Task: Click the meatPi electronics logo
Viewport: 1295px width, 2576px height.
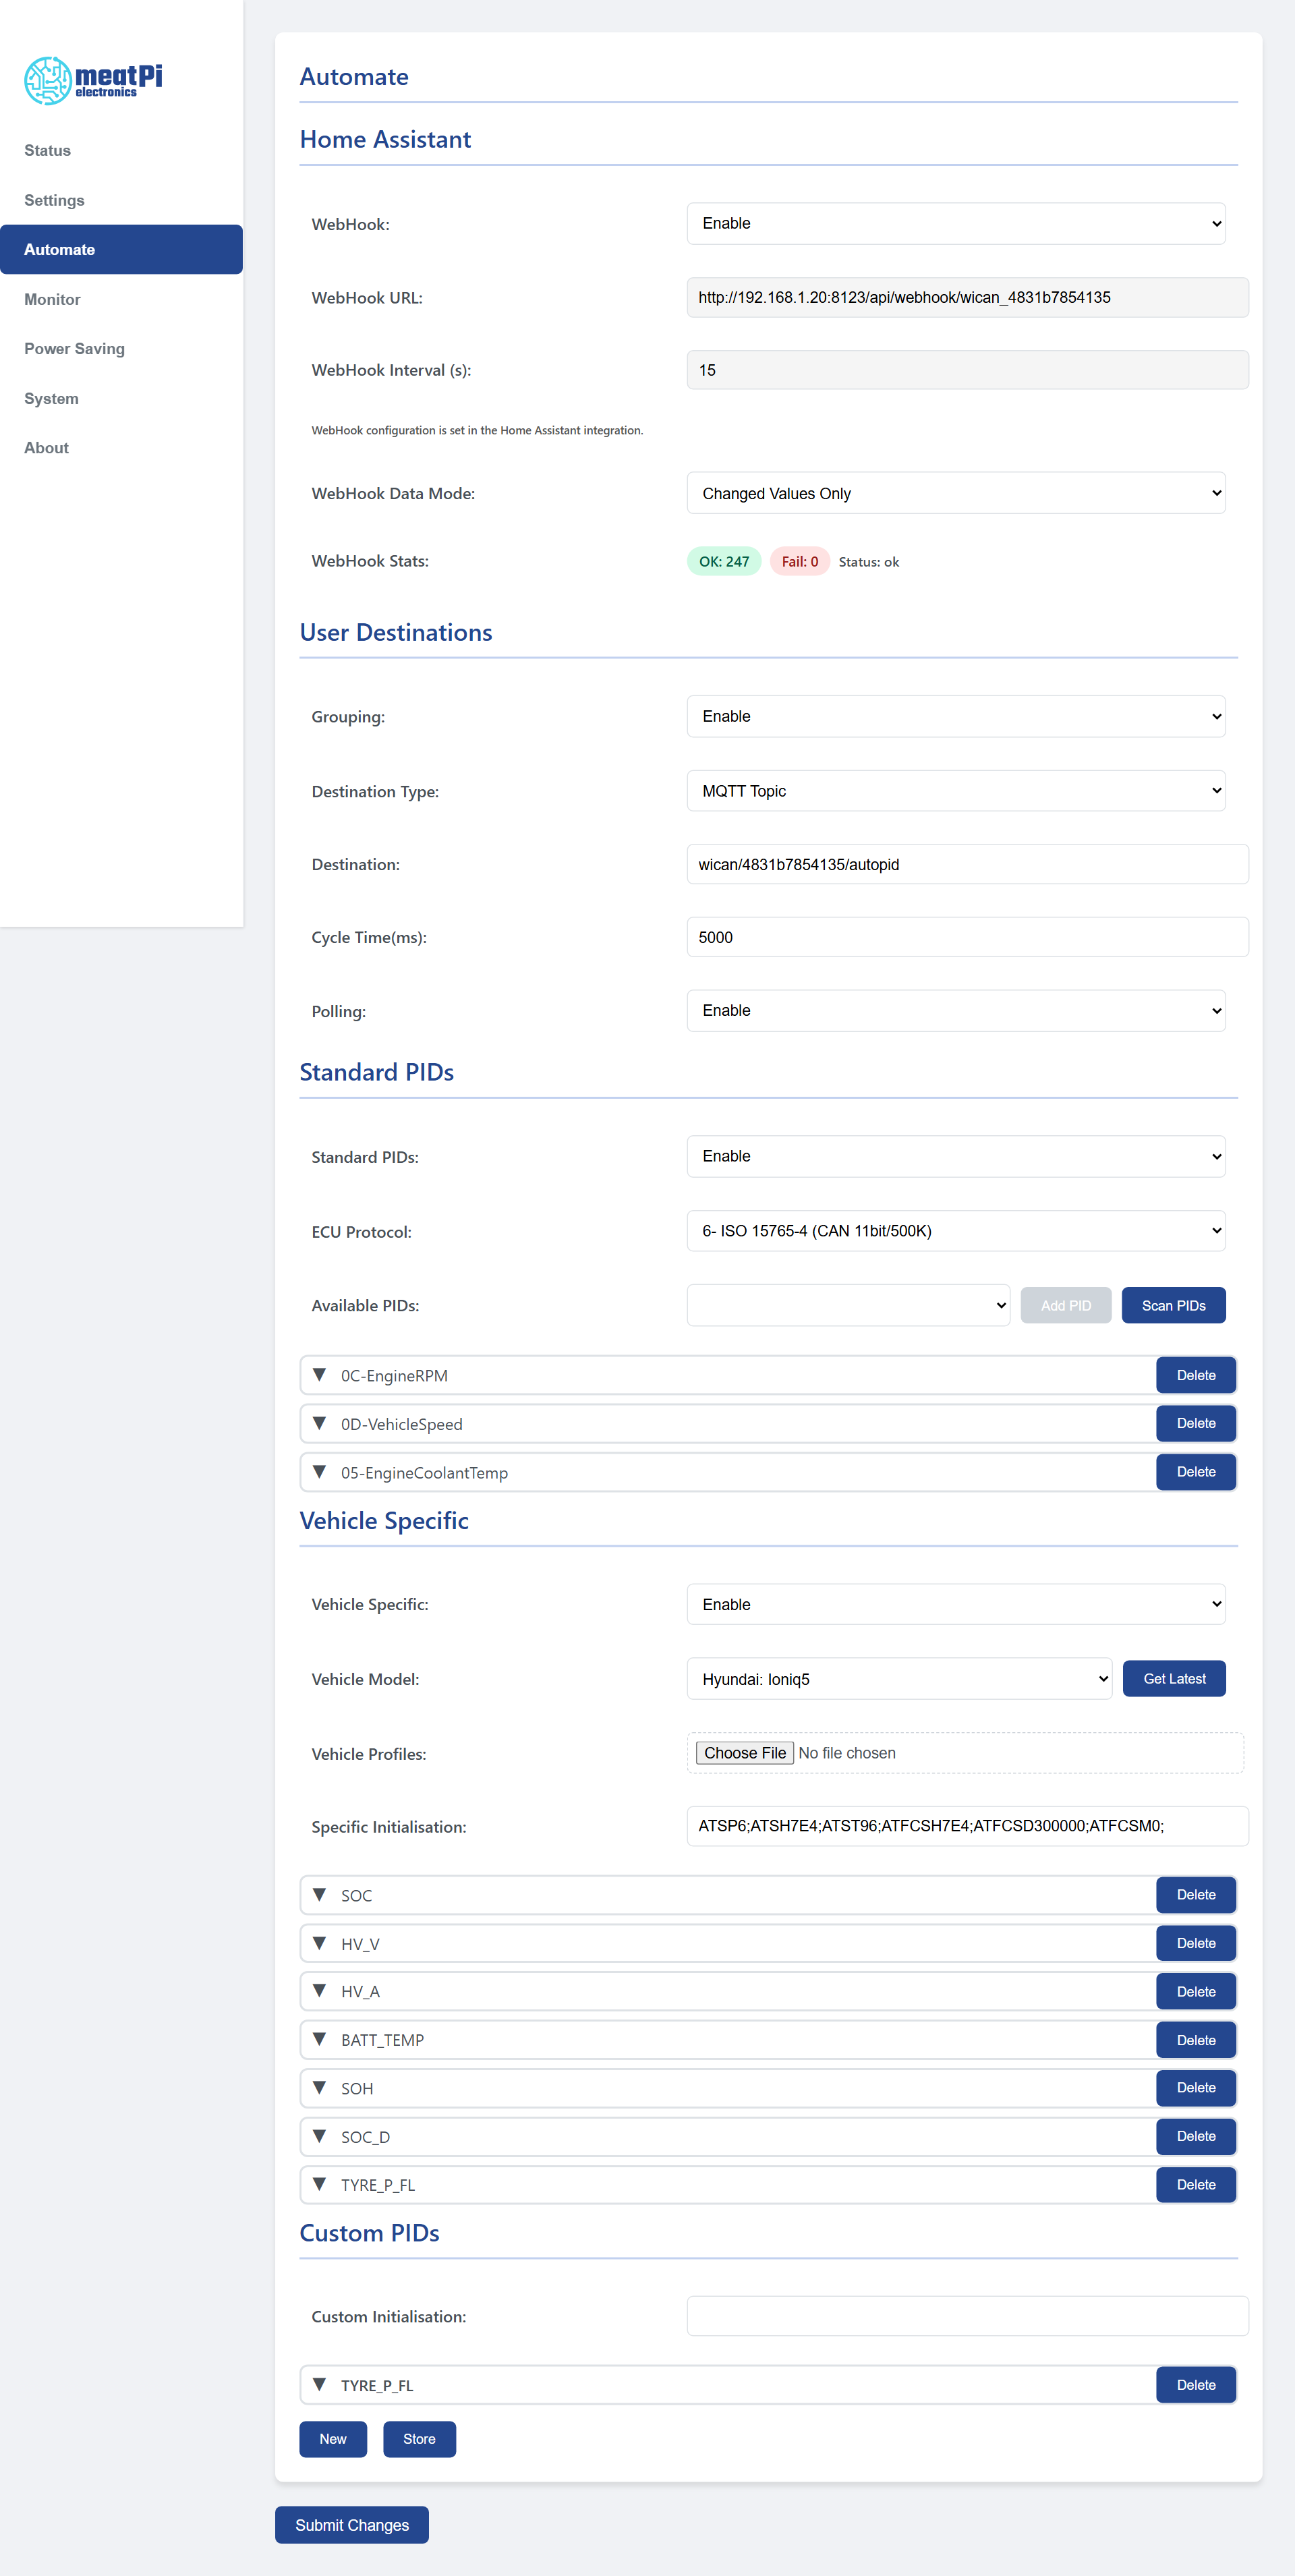Action: coord(93,80)
